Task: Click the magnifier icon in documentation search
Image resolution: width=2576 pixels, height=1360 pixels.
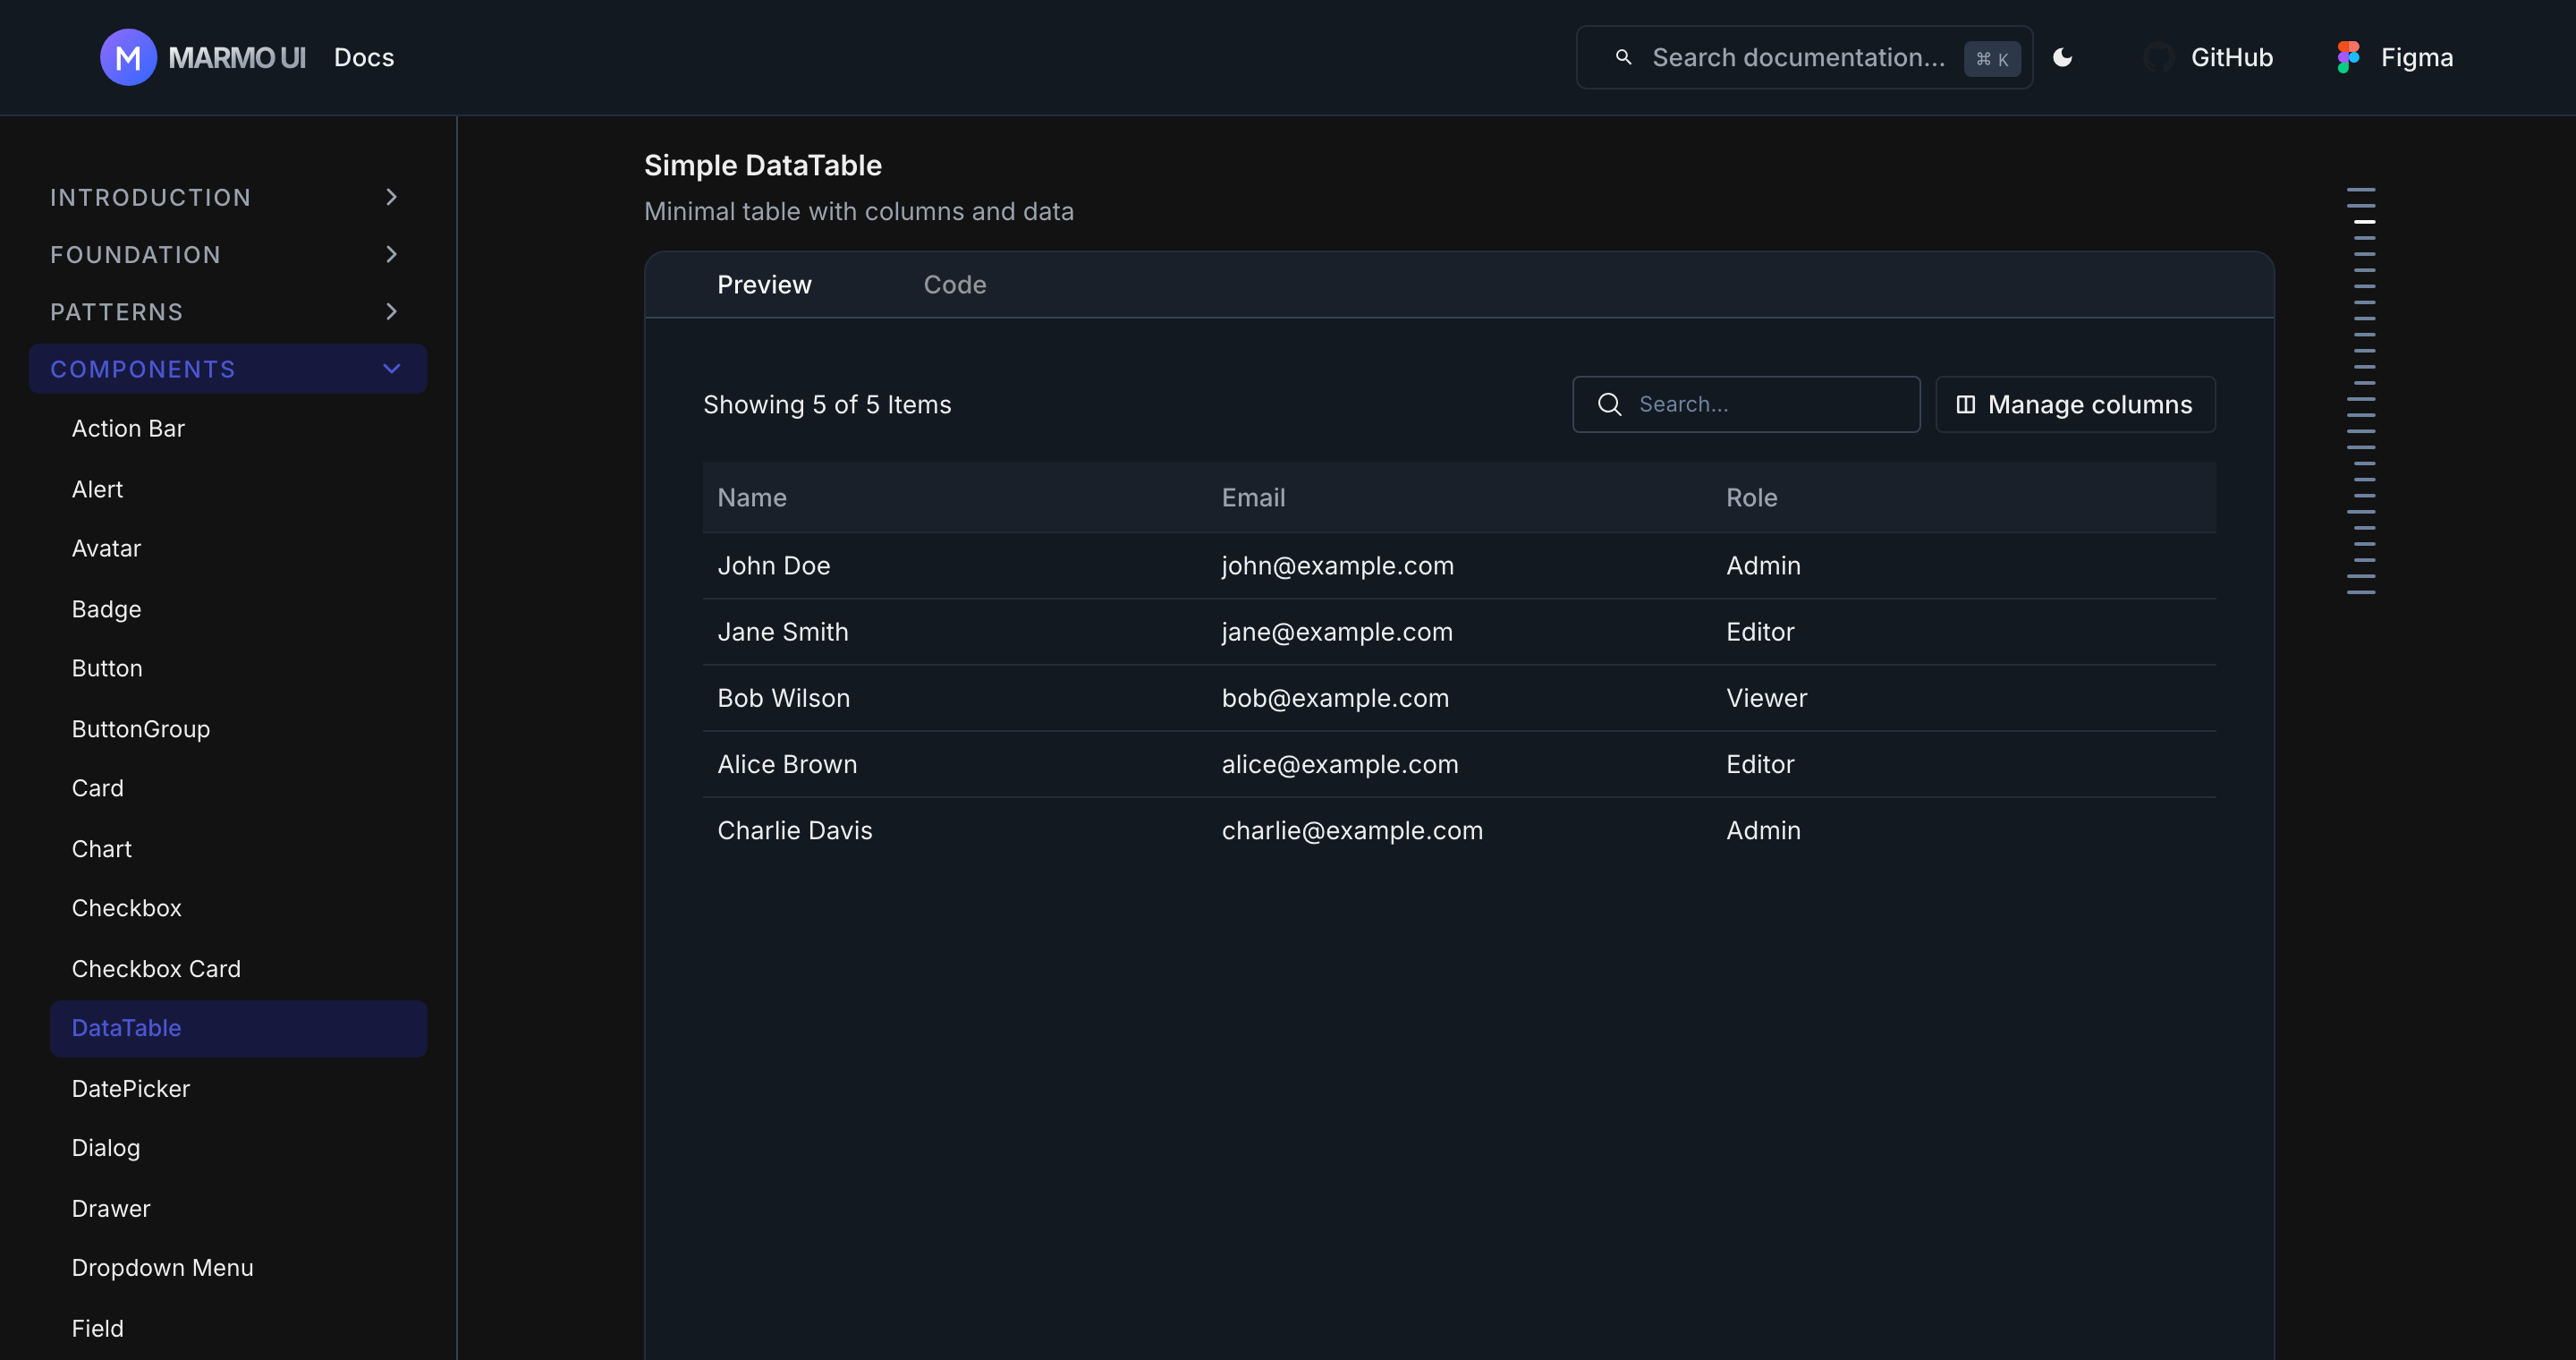Action: (x=1624, y=57)
